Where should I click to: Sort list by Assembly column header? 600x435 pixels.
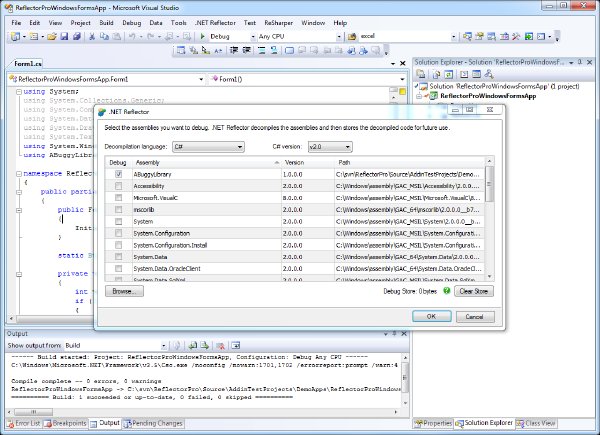[x=207, y=163]
